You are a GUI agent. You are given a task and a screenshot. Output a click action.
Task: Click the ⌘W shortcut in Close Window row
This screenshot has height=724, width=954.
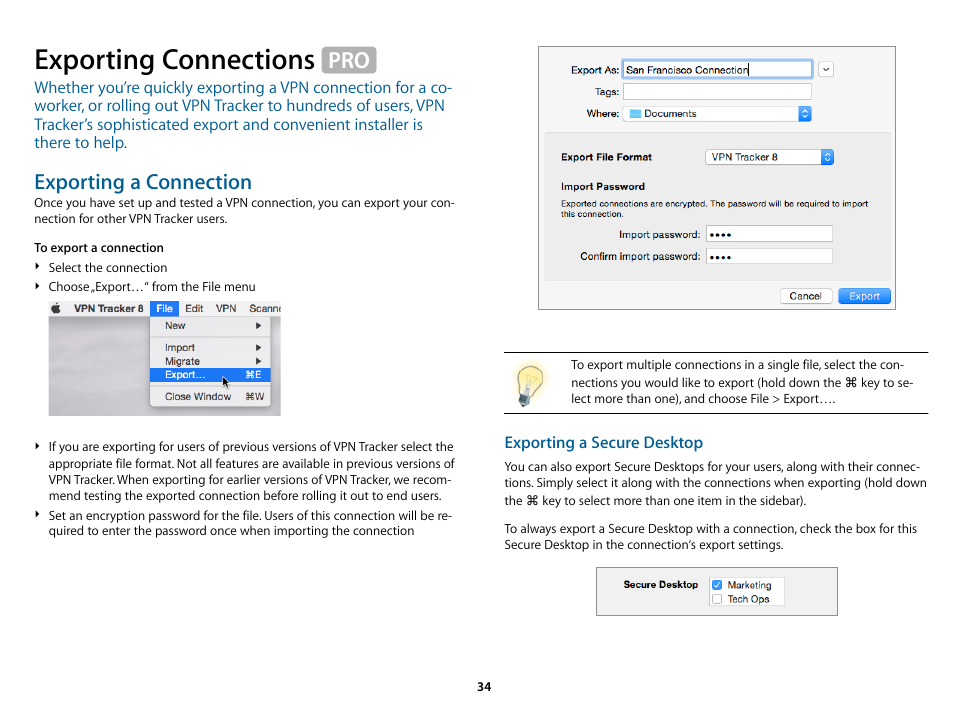(x=254, y=397)
